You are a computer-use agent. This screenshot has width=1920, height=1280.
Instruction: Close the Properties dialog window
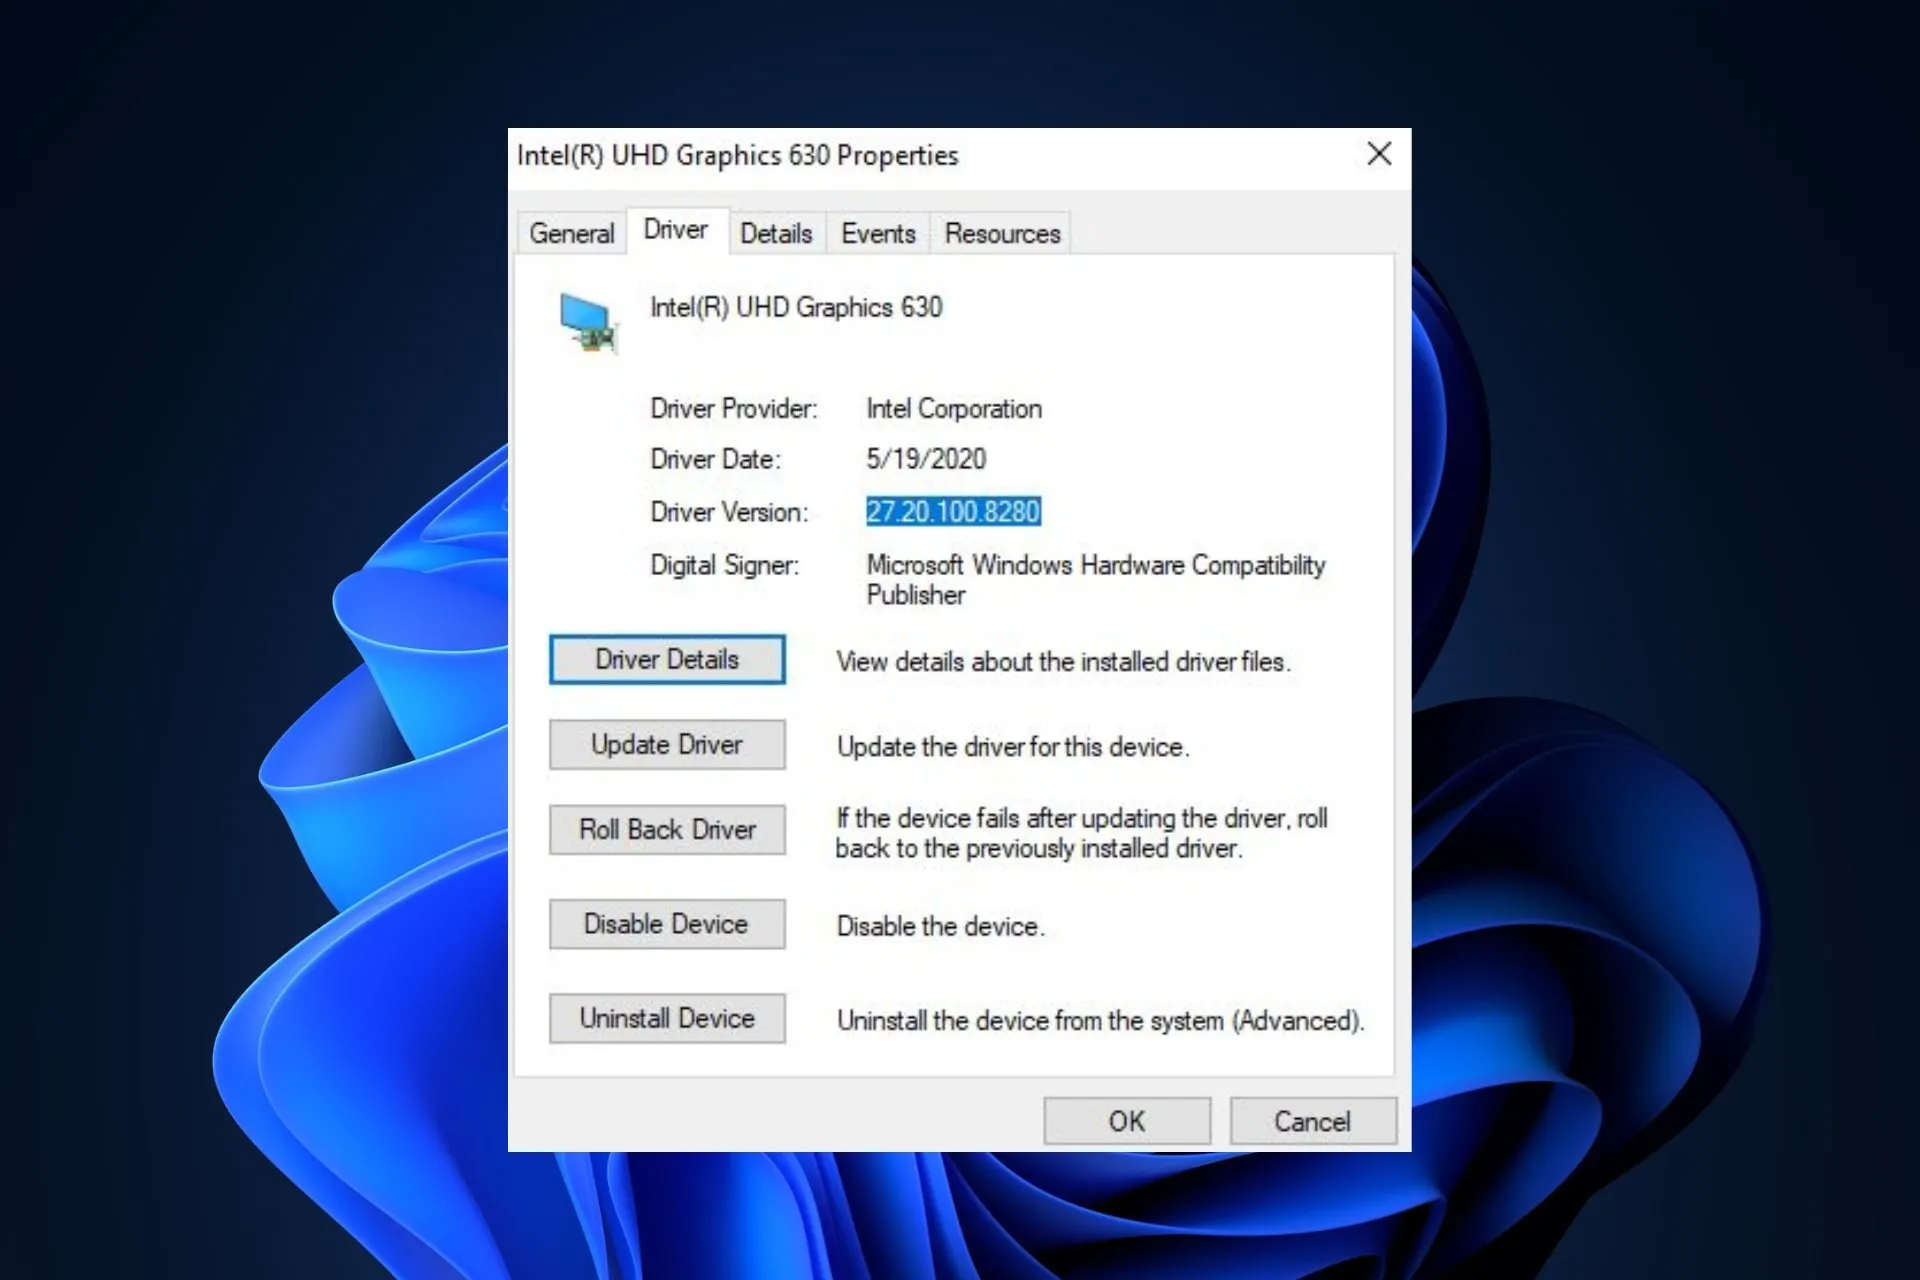tap(1379, 154)
